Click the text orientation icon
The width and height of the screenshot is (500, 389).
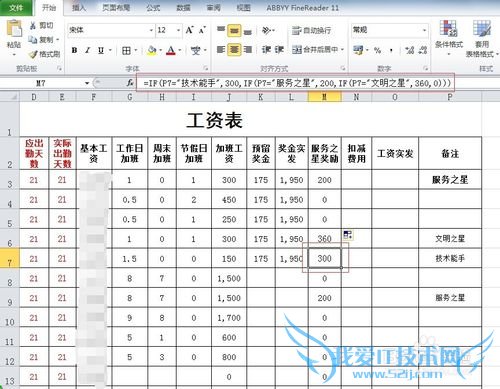[267, 31]
